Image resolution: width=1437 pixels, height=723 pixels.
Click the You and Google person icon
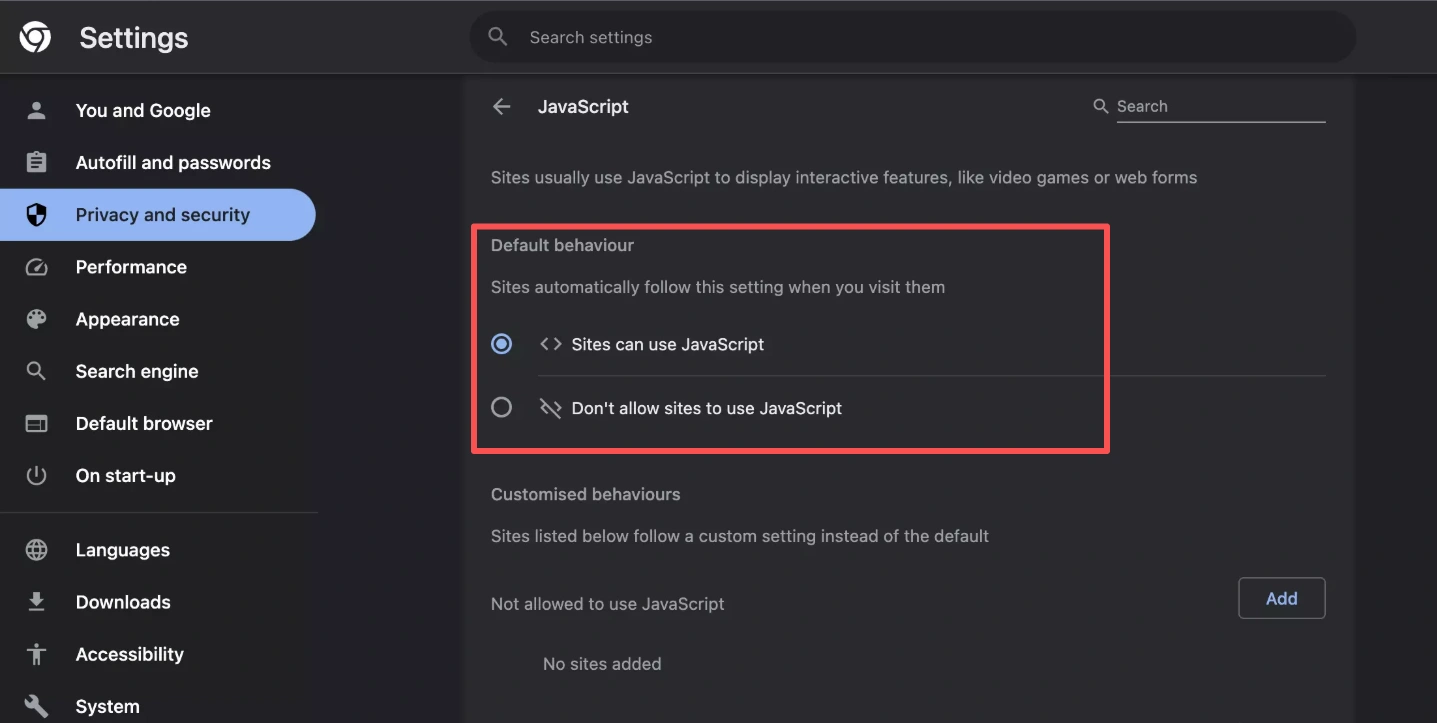(36, 110)
